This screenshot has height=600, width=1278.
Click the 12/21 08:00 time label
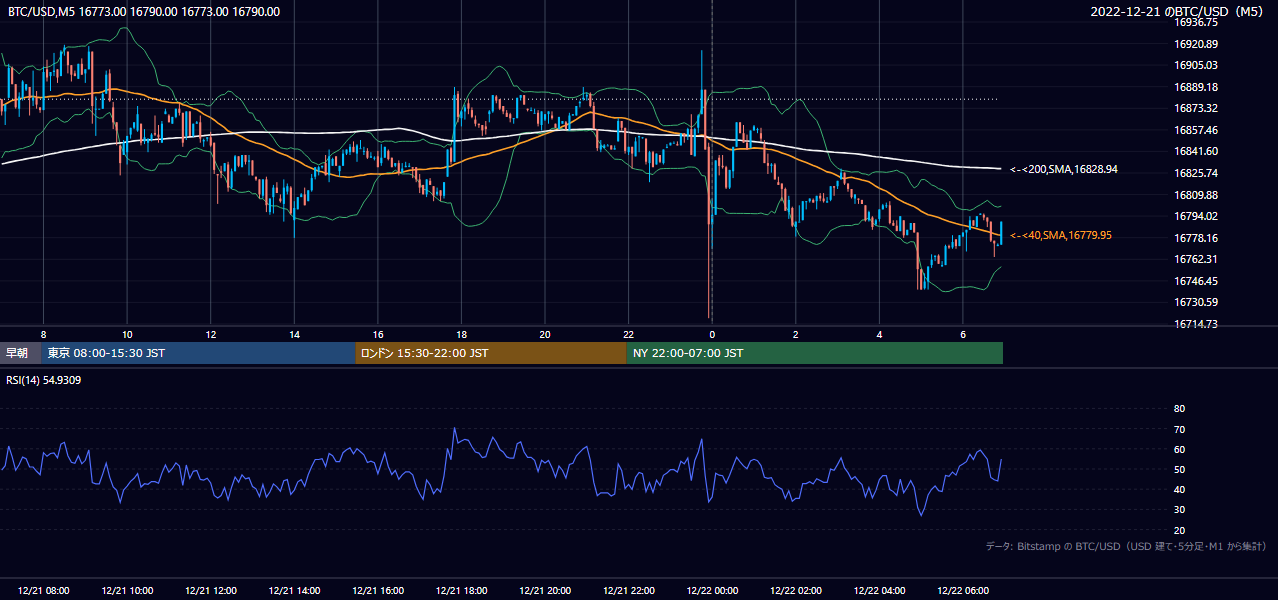(44, 591)
